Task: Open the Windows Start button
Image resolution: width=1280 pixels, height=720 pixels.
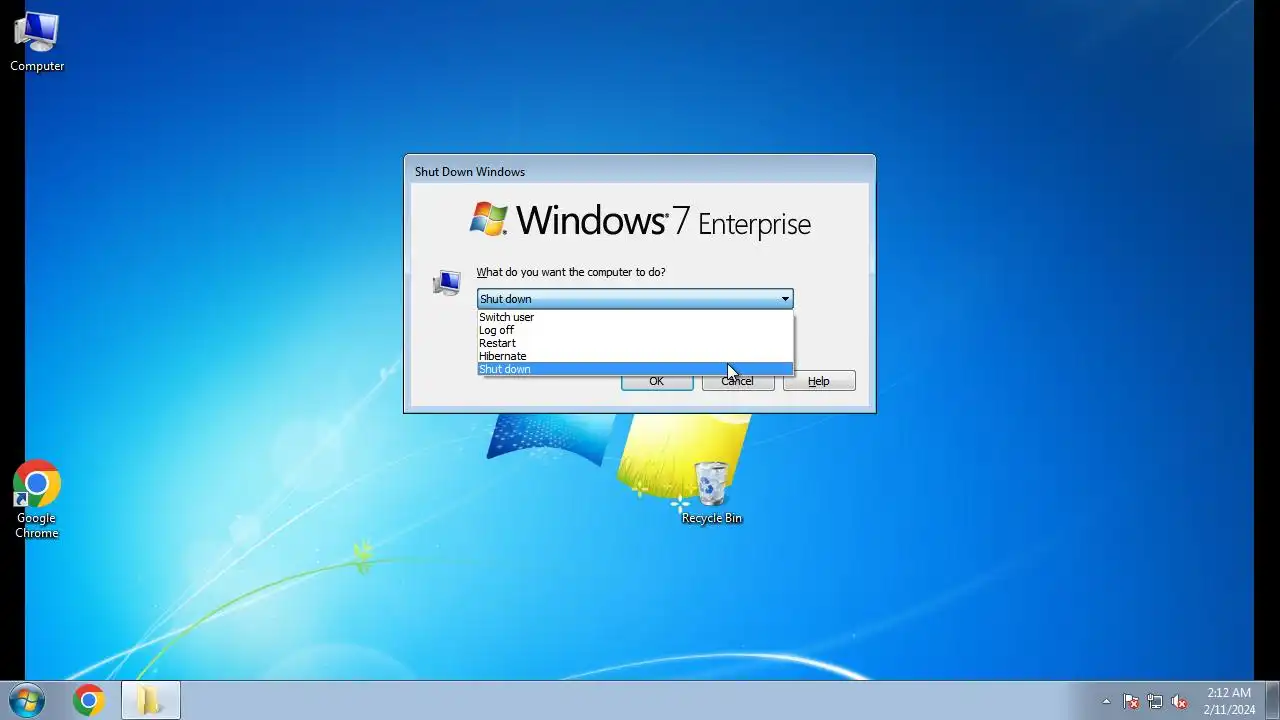Action: [27, 700]
